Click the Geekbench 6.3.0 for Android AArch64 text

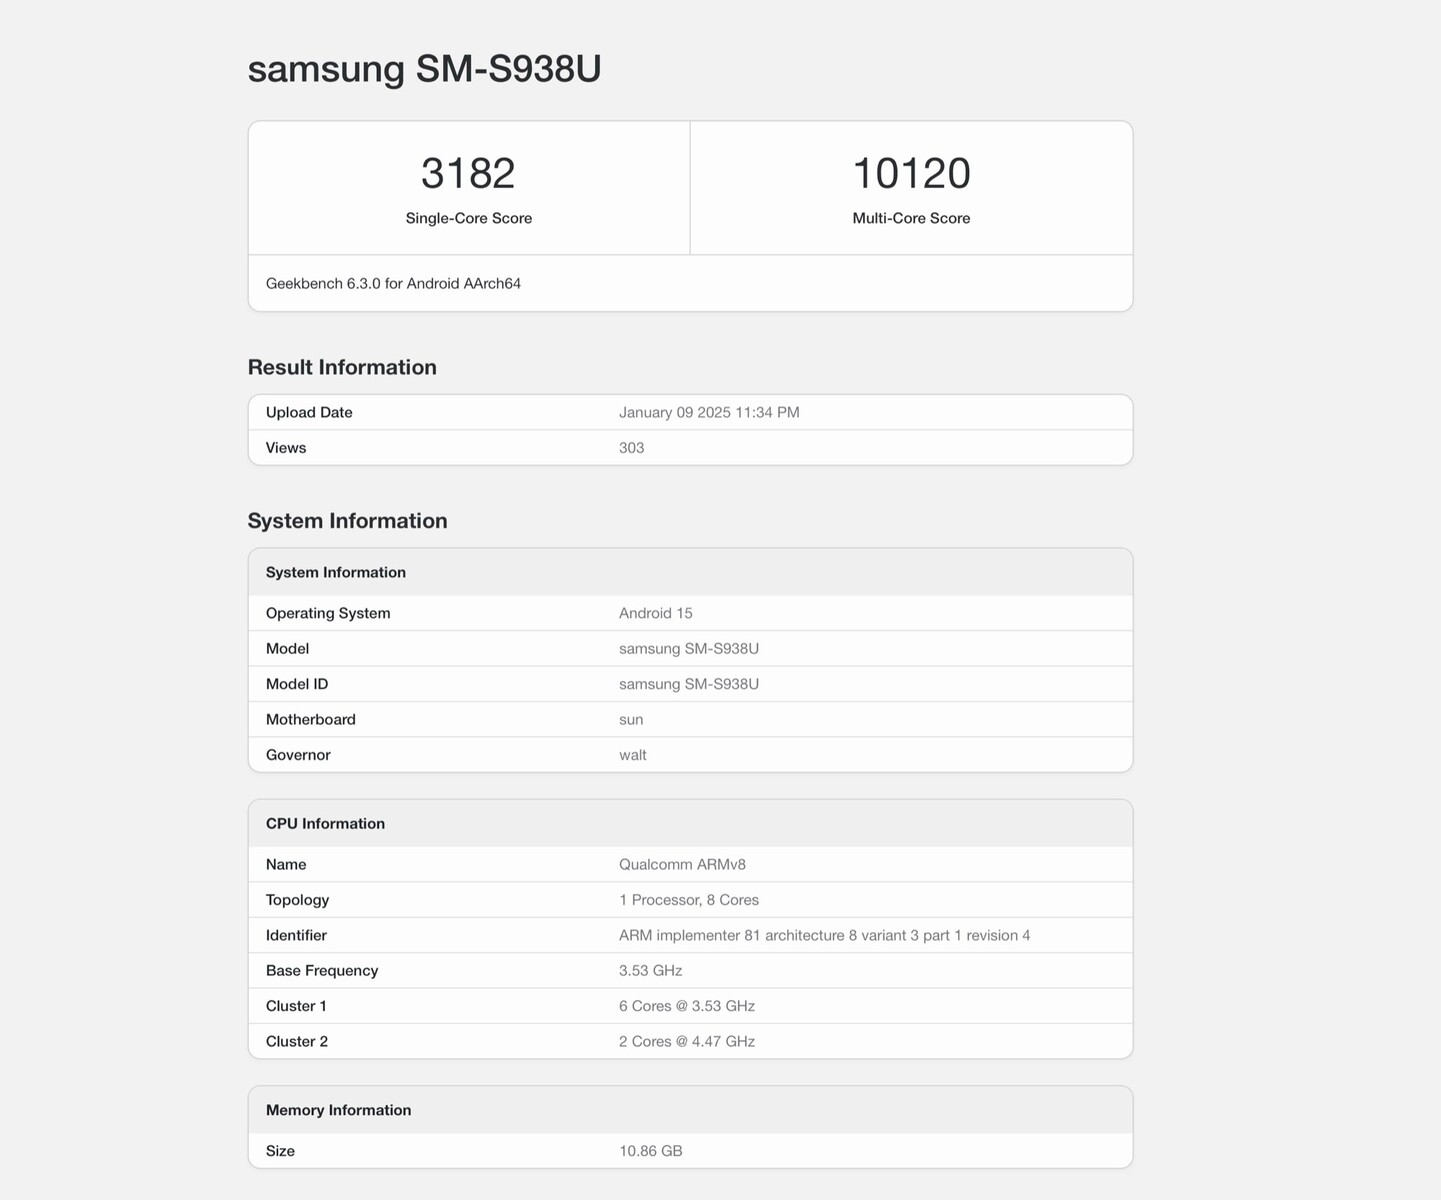[x=393, y=284]
